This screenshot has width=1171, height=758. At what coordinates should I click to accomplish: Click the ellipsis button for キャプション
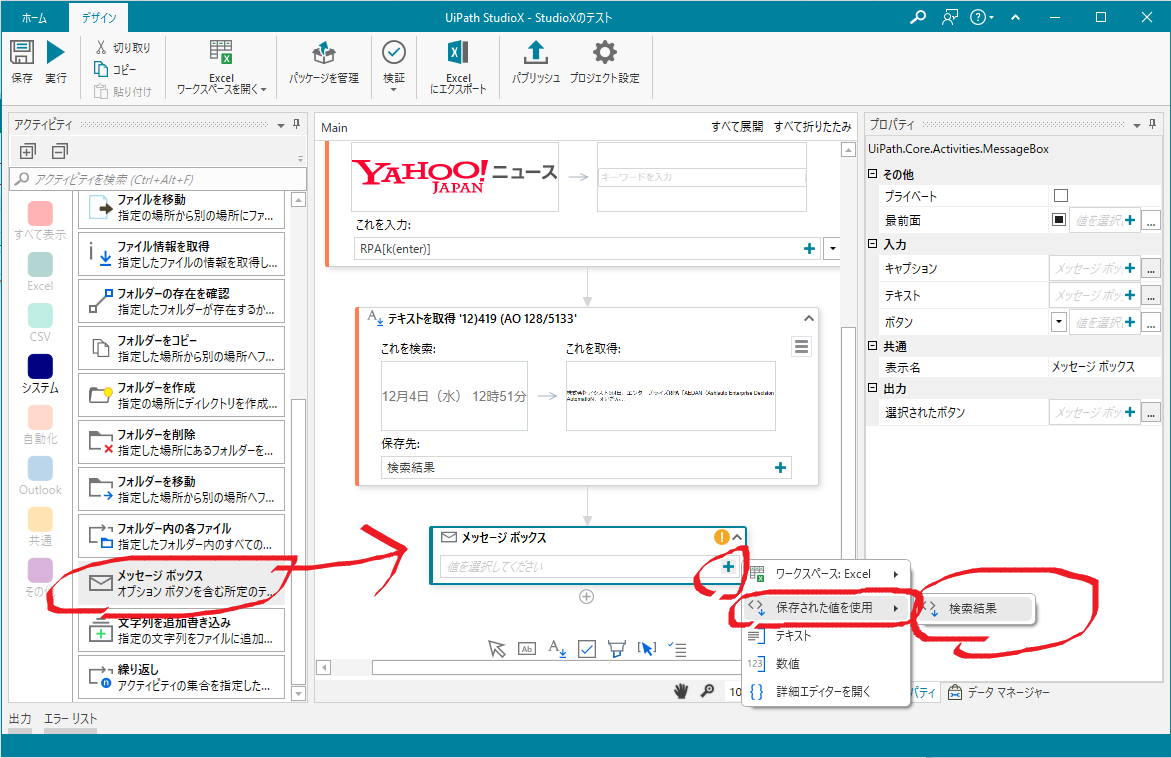(x=1151, y=269)
